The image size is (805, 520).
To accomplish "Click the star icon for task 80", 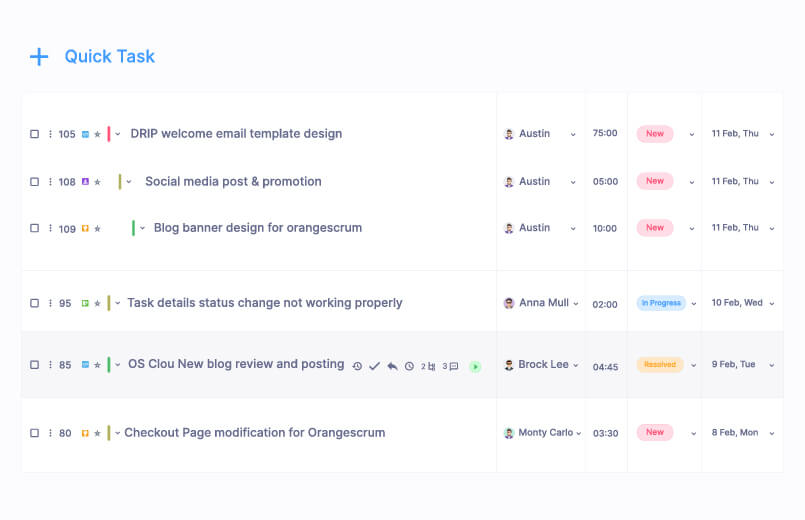I will pos(98,433).
